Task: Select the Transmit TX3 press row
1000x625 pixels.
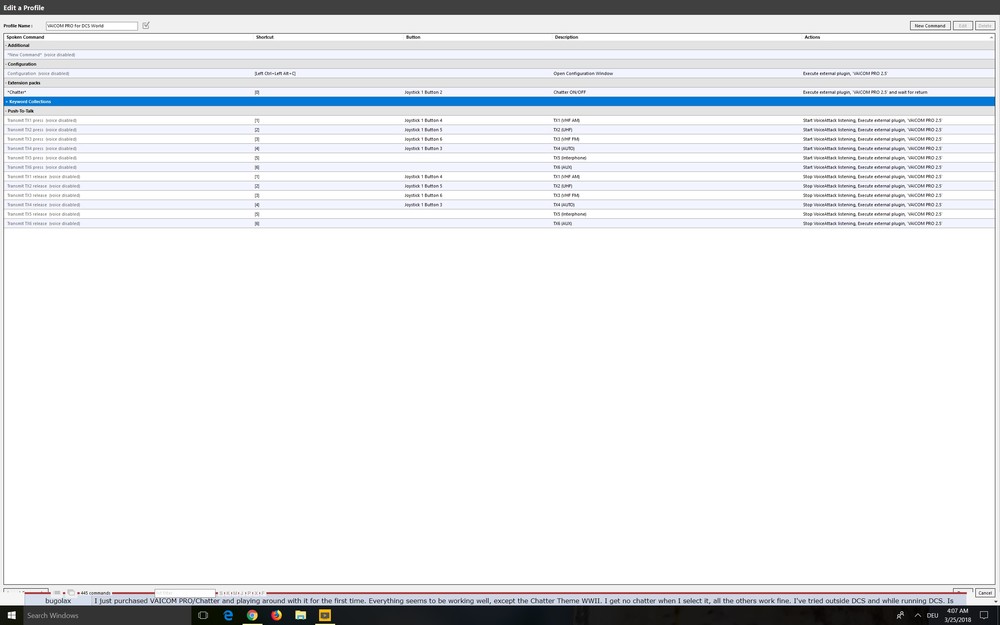Action: (x=499, y=139)
